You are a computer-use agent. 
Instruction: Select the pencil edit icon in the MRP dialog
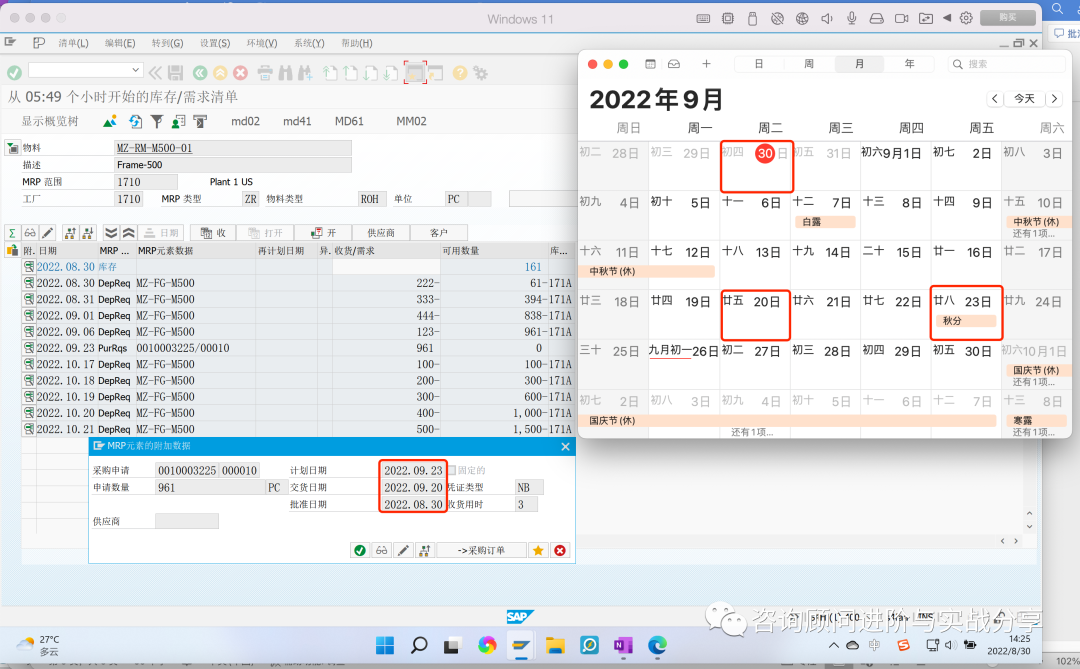pyautogui.click(x=404, y=549)
